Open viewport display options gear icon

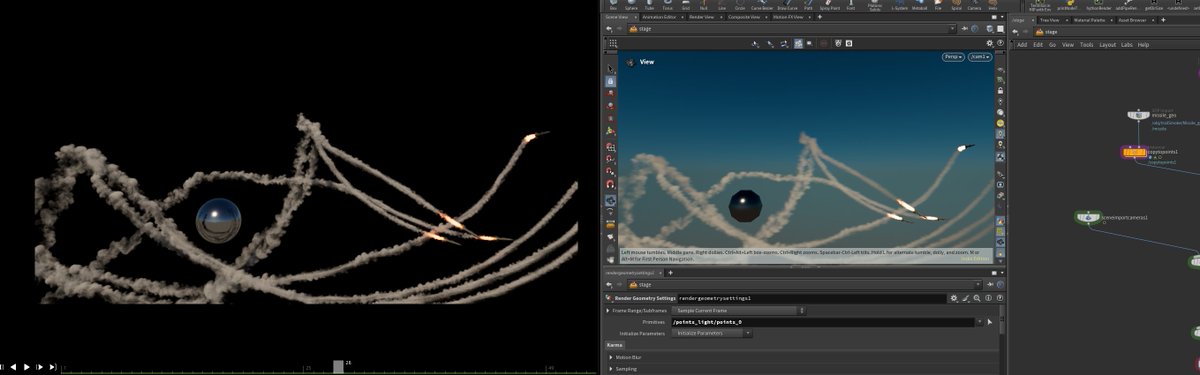(989, 43)
